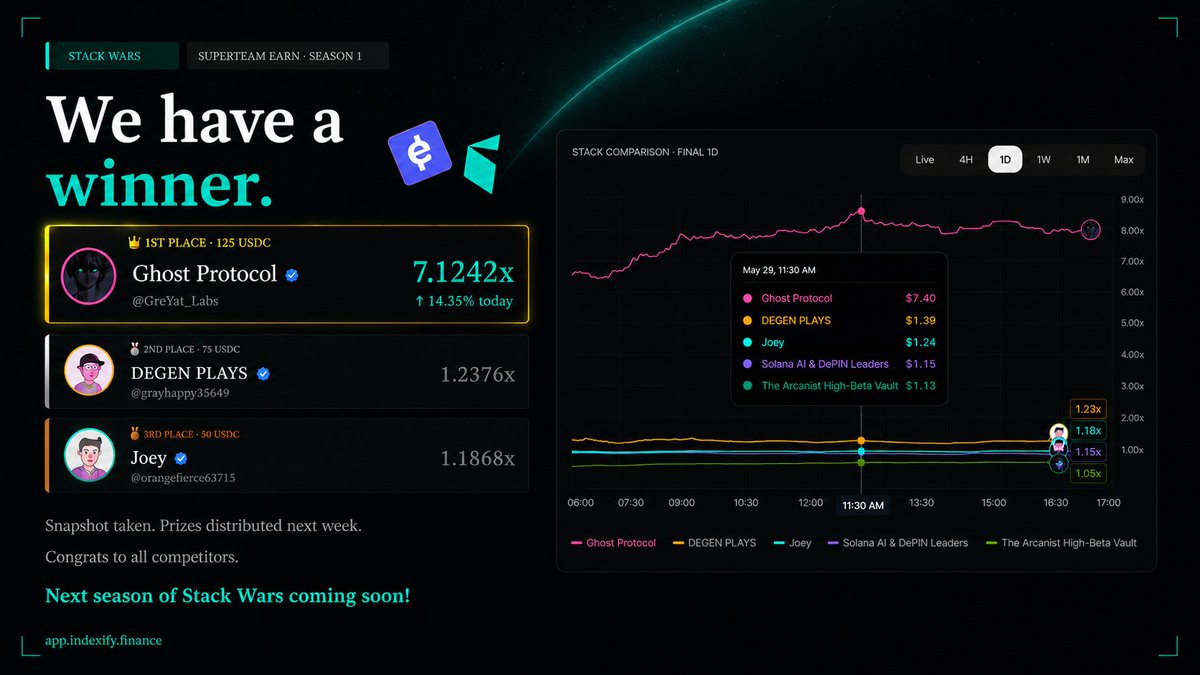Select the 1M timeframe tab
Screen dimensions: 1200x675
pos(1082,160)
